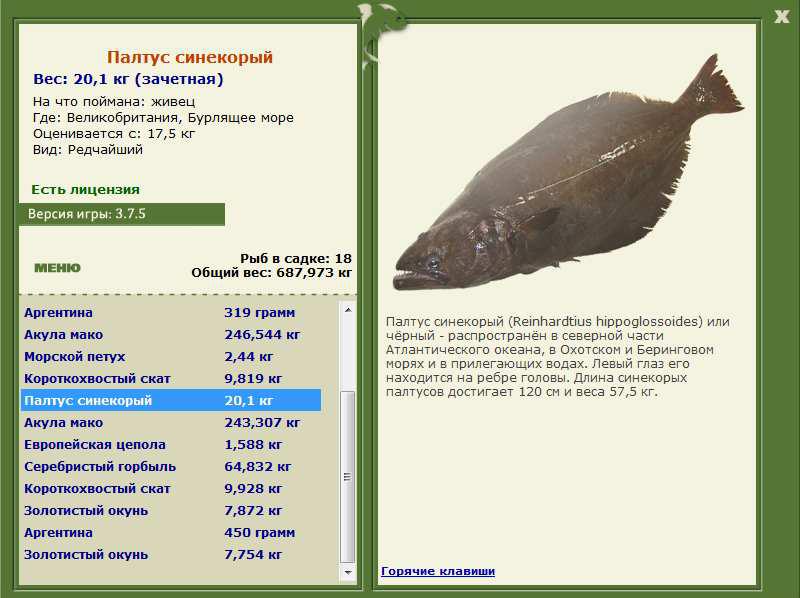Click the Есть лицензия label
This screenshot has height=598, width=800.
(85, 189)
